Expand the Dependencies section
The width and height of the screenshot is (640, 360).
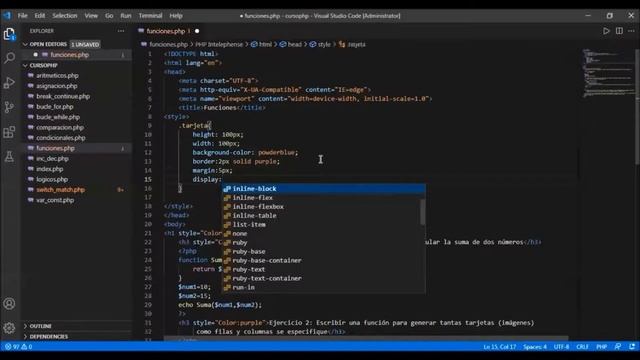[77, 337]
